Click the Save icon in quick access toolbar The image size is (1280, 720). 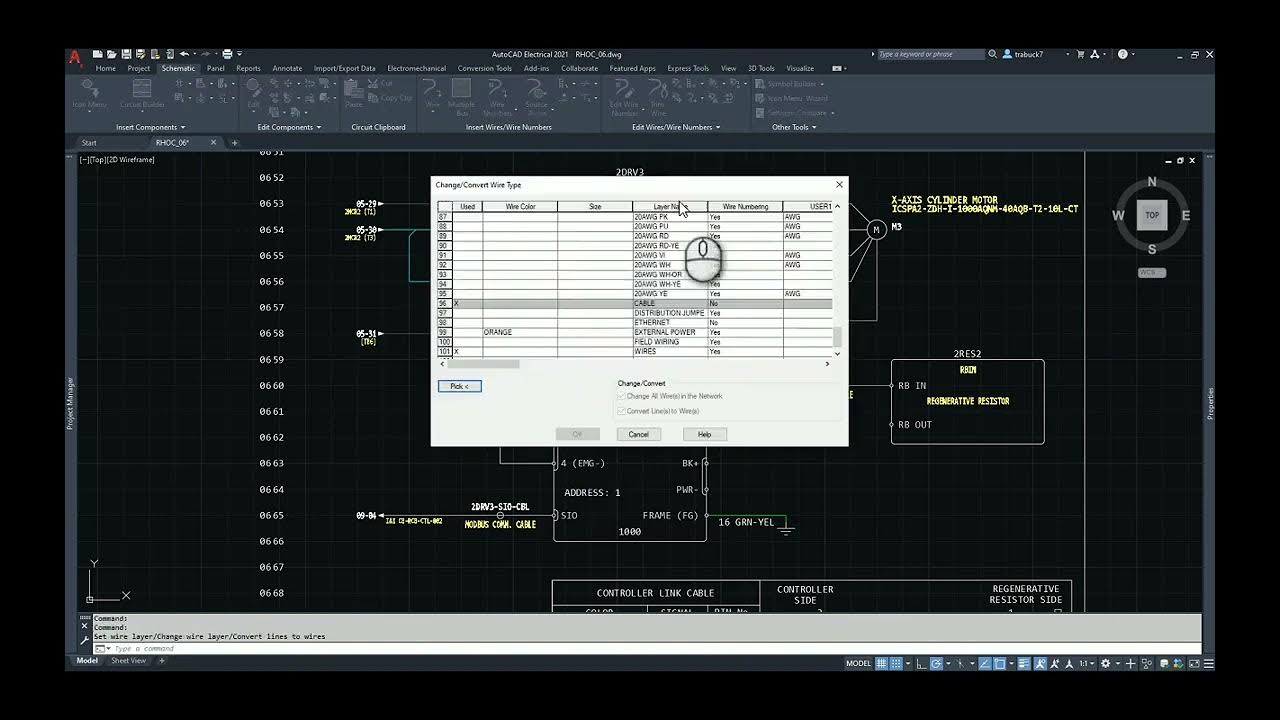127,54
